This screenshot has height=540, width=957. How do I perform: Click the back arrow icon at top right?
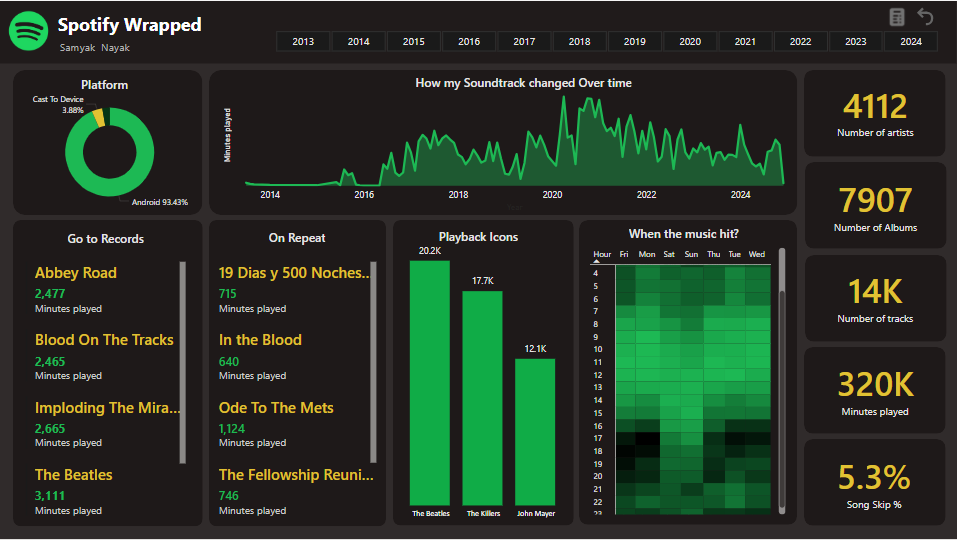point(925,16)
